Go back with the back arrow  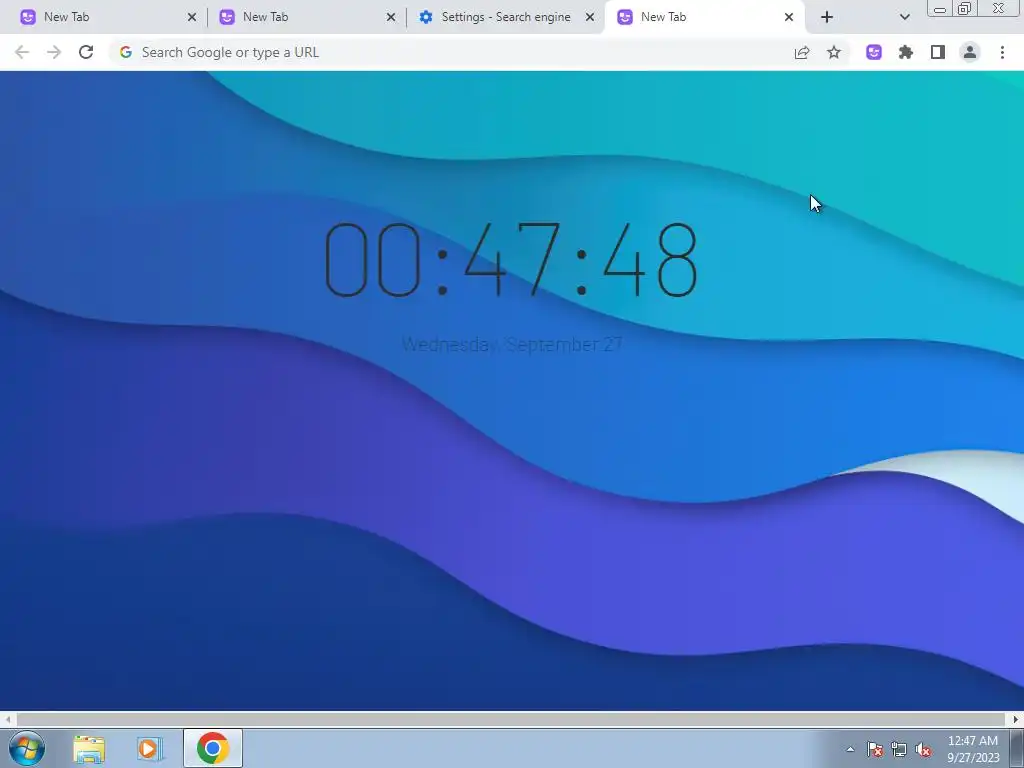click(x=22, y=52)
